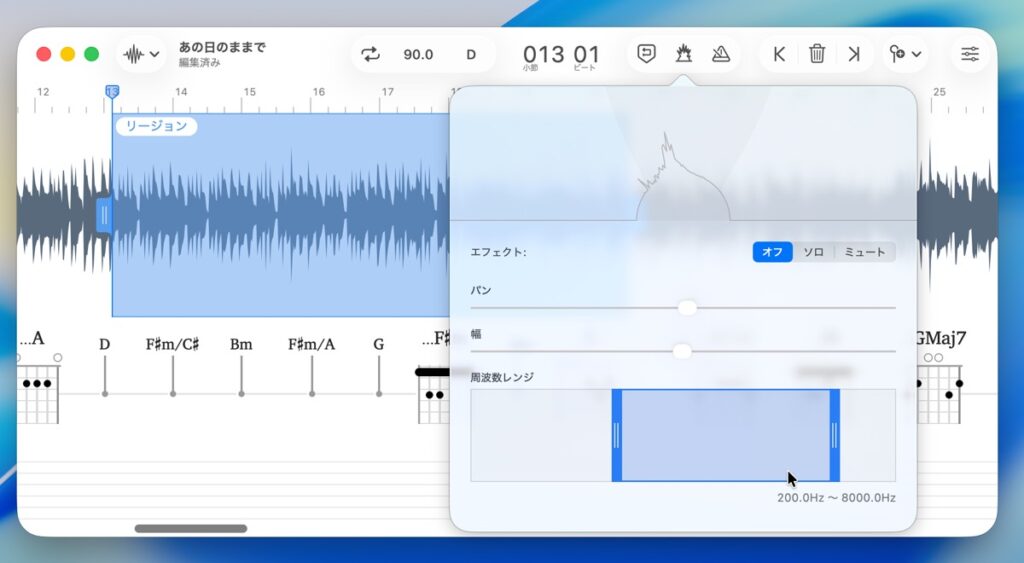This screenshot has height=563, width=1024.
Task: Switch effect mode to ミュート
Action: (x=865, y=252)
